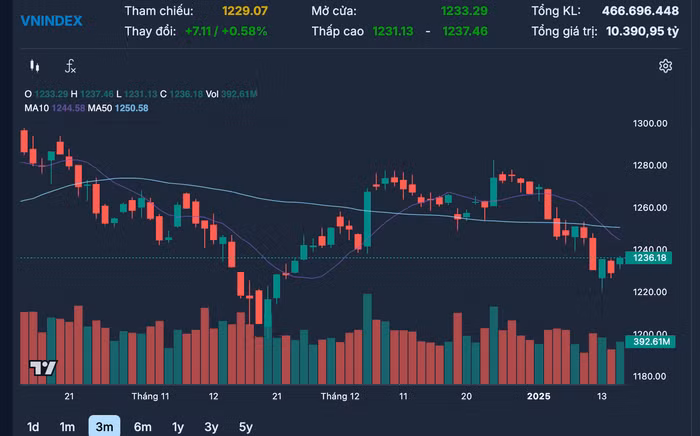Select the 6m timeframe
The height and width of the screenshot is (436, 700).
(142, 427)
